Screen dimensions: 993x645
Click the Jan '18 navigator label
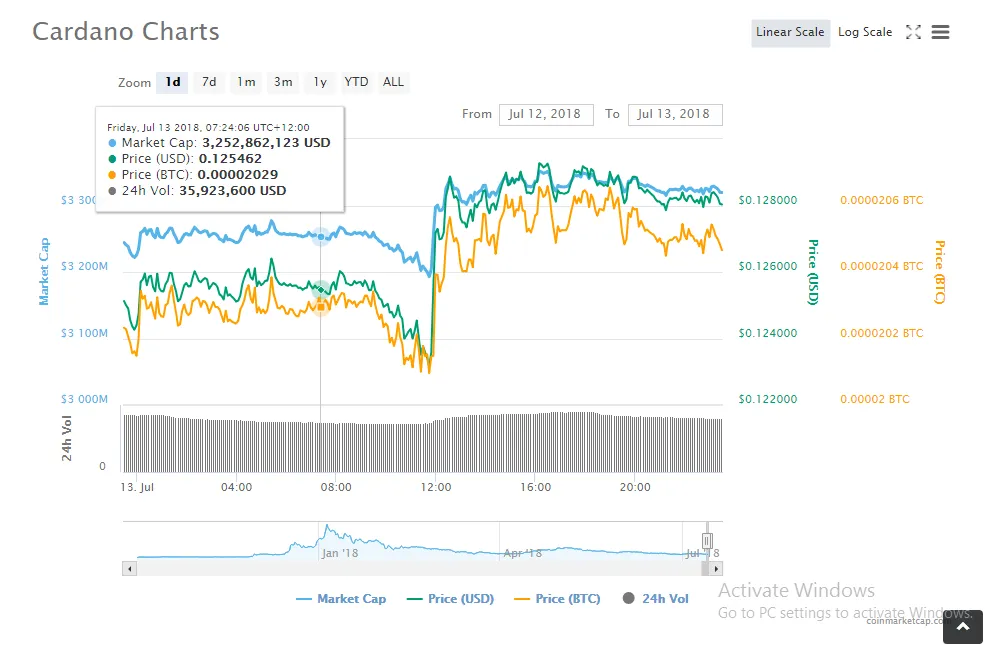[x=340, y=553]
